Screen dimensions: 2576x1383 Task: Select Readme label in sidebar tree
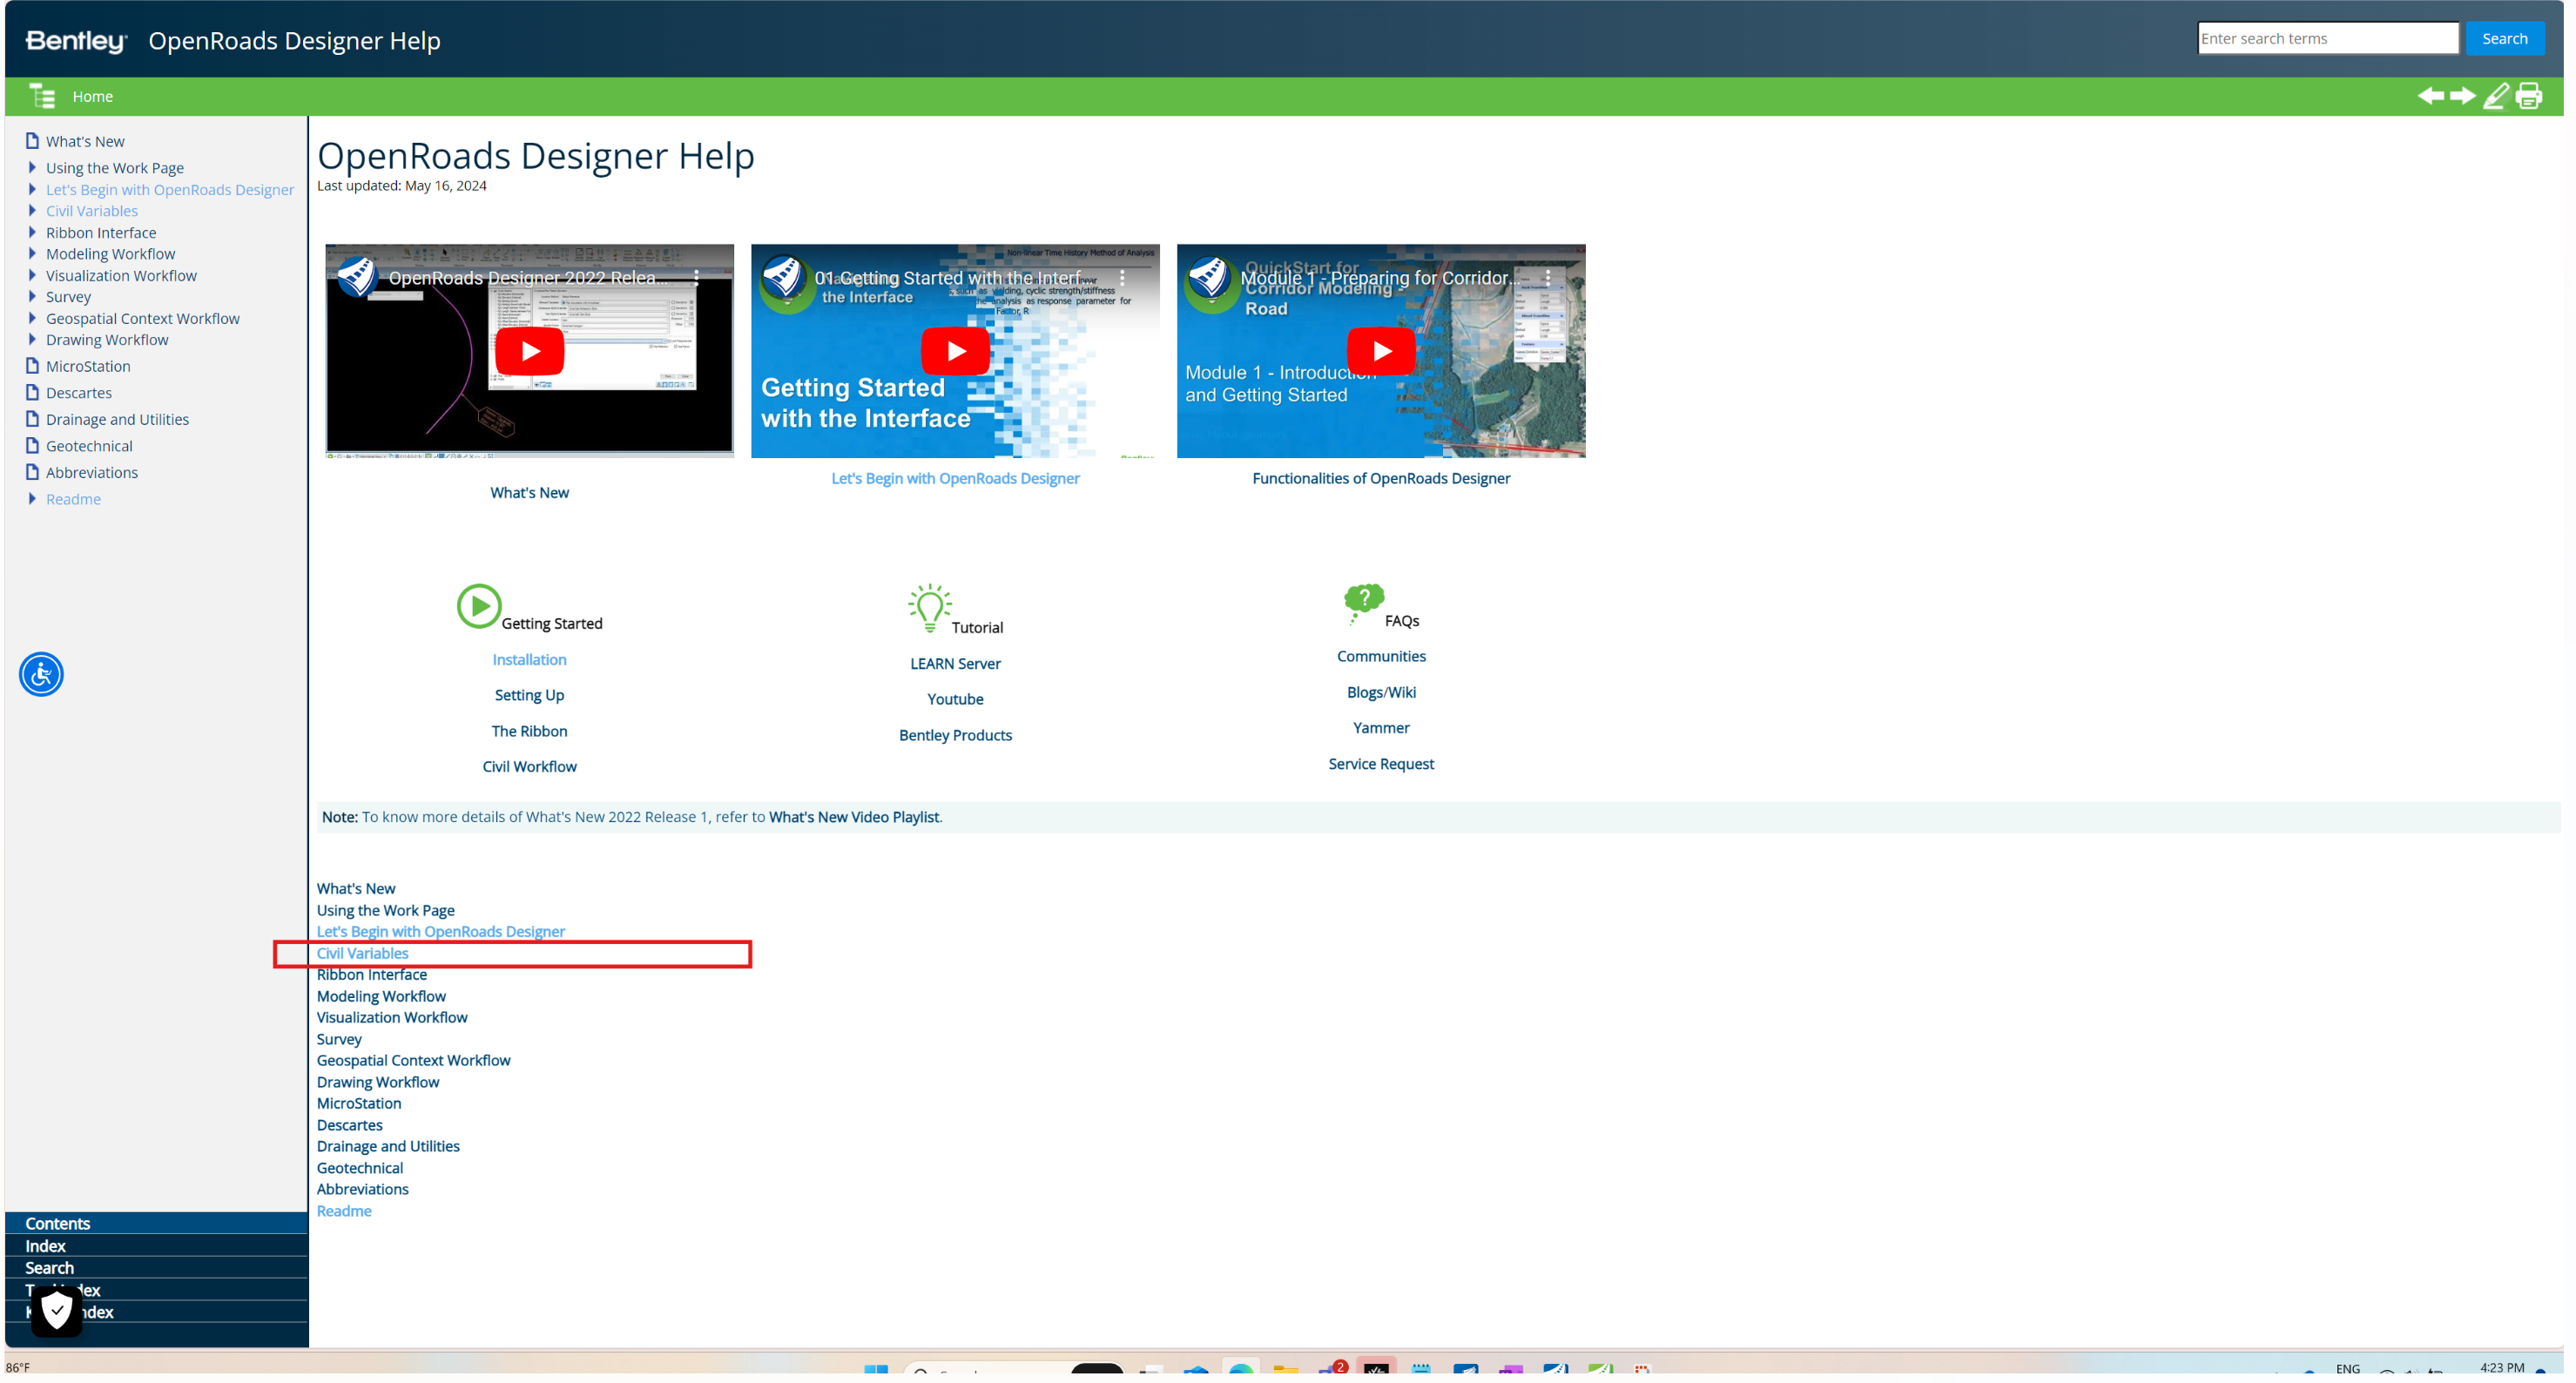tap(73, 499)
